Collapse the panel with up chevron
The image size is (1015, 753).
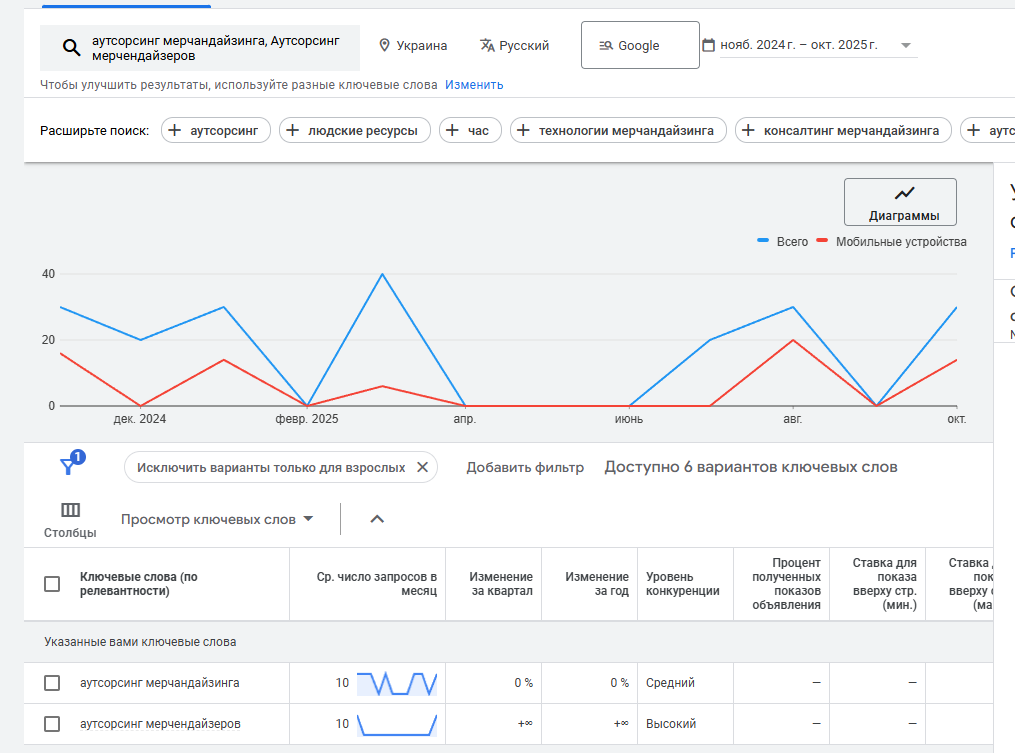point(377,519)
